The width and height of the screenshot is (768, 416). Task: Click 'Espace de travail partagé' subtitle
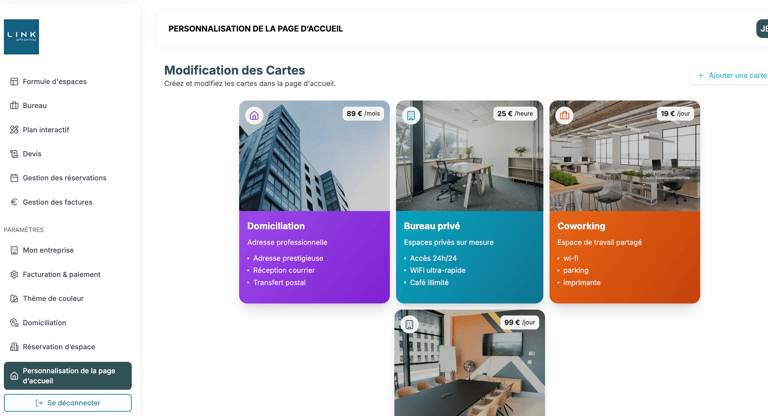(x=599, y=242)
